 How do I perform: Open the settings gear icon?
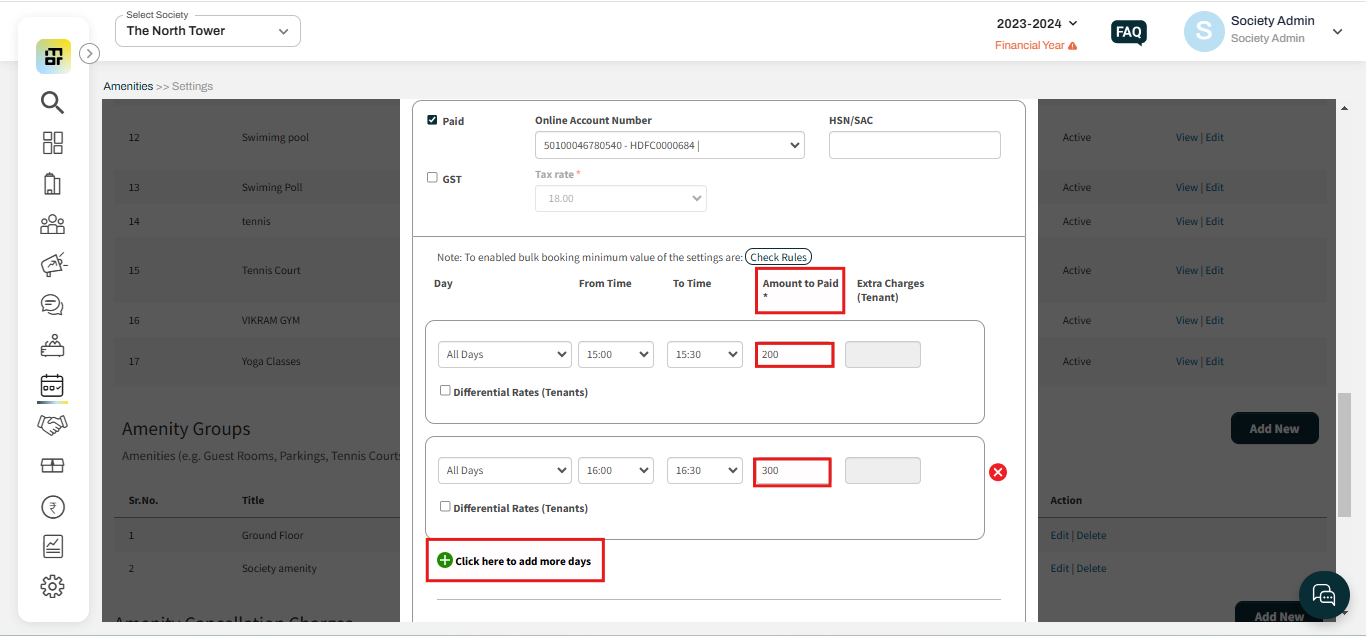(x=53, y=586)
